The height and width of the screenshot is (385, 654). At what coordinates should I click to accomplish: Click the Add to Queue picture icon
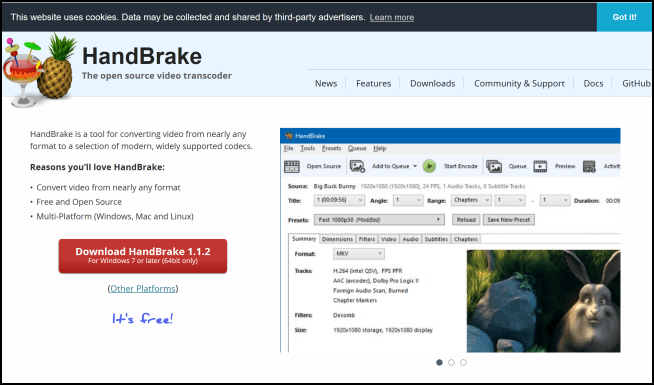(x=357, y=166)
